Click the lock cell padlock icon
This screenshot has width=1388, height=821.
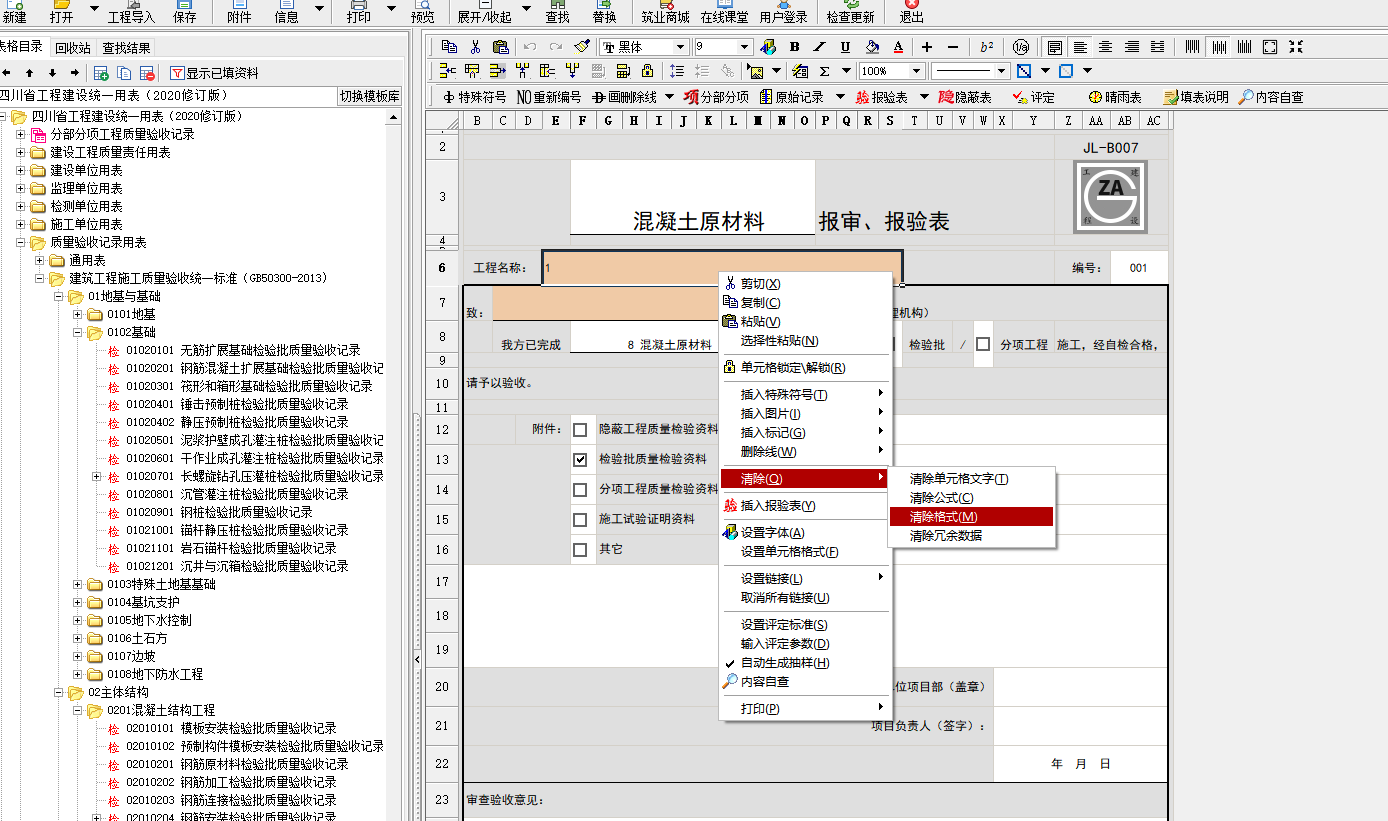point(648,71)
